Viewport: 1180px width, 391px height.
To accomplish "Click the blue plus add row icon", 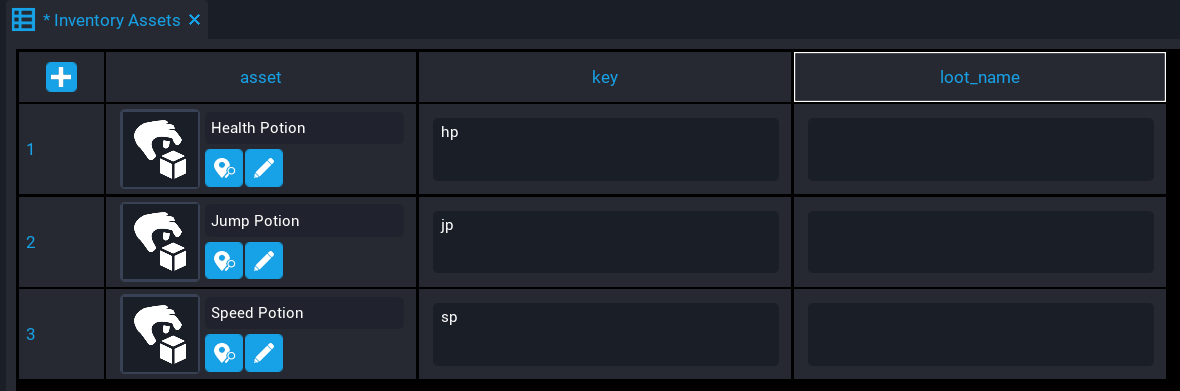I will [62, 77].
